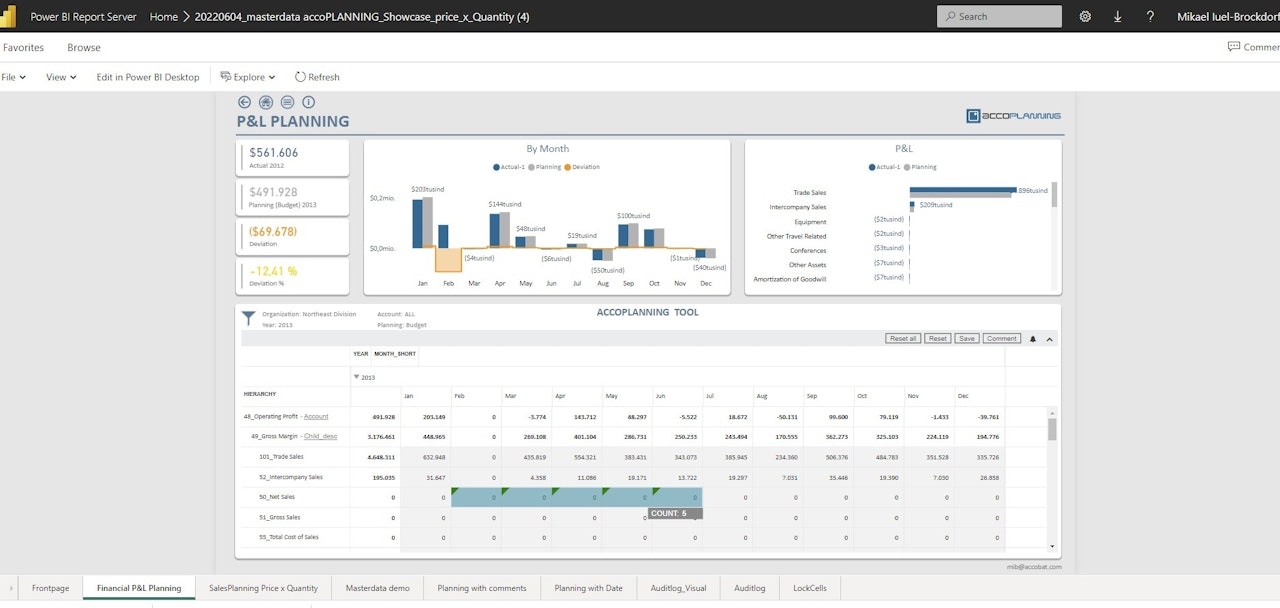Click the header Search box
Screen dimensions: 1280x608
coord(999,16)
